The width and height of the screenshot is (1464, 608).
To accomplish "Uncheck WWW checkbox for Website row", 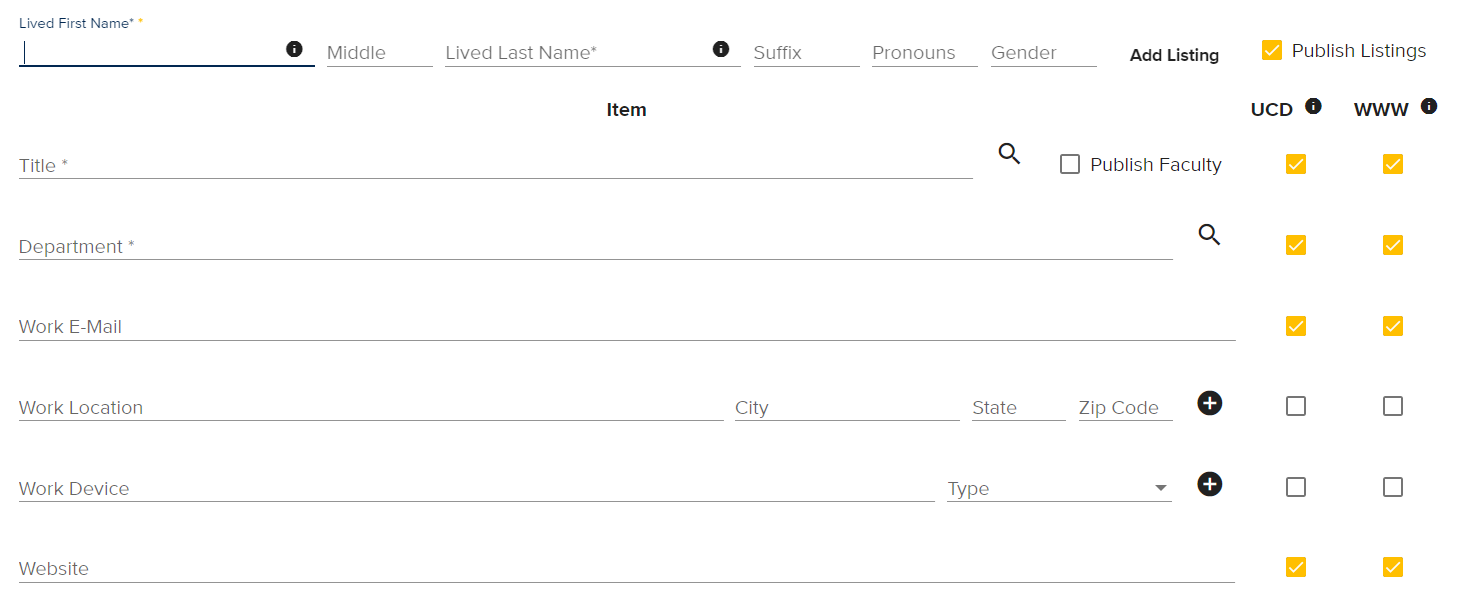I will (x=1393, y=567).
